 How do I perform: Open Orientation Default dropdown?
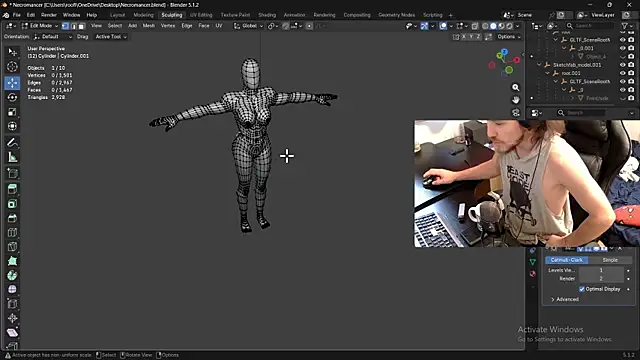(x=53, y=37)
